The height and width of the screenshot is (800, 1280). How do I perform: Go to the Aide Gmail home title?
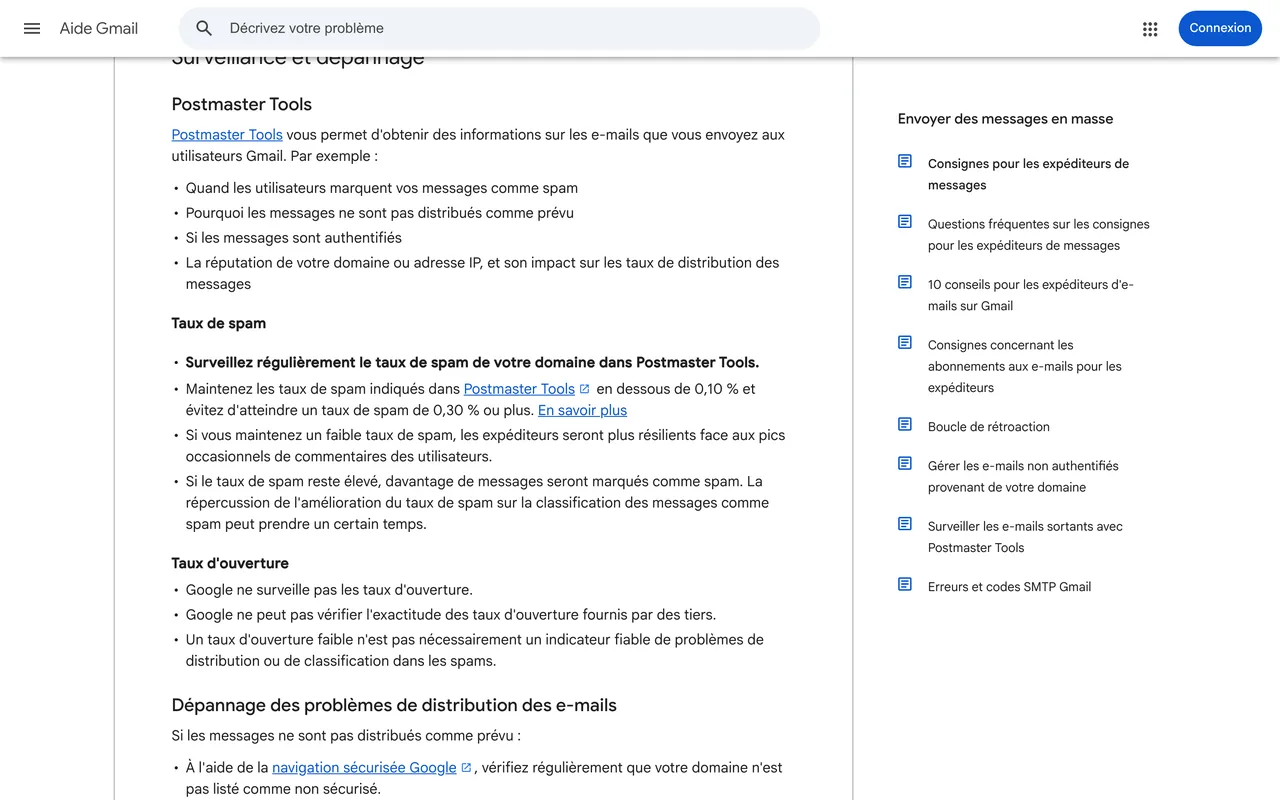(x=99, y=28)
